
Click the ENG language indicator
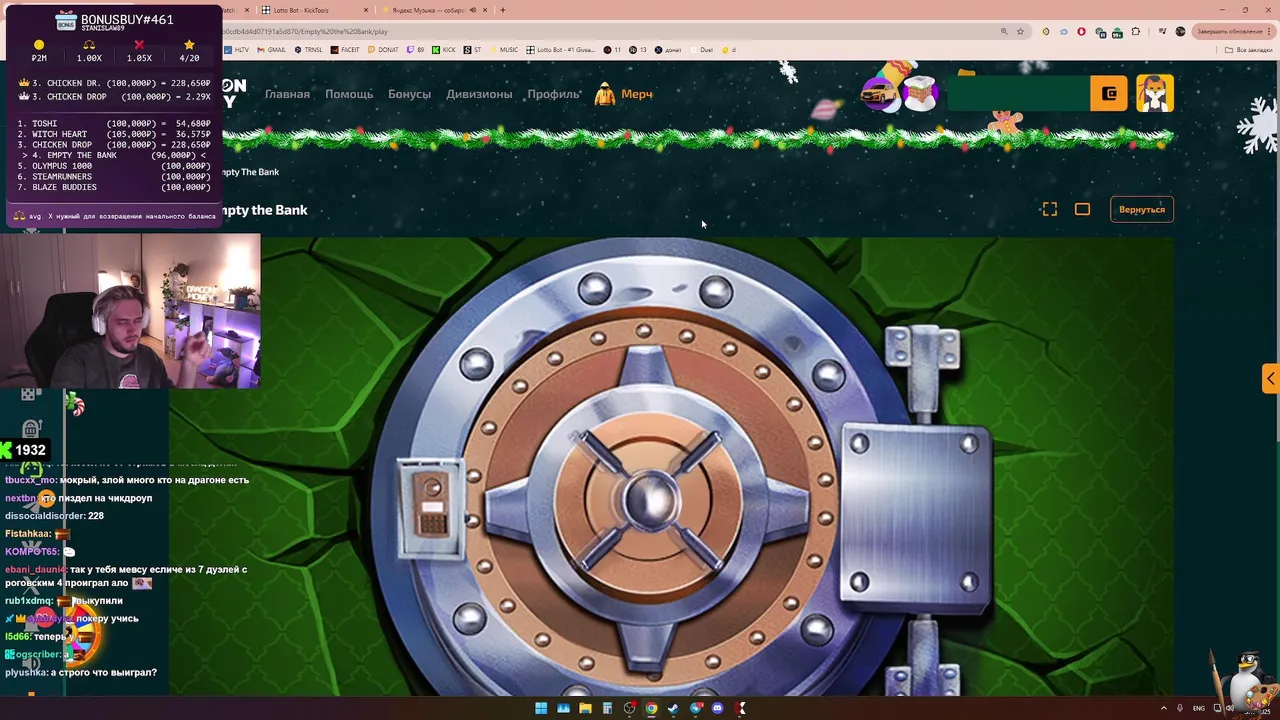pos(1199,708)
